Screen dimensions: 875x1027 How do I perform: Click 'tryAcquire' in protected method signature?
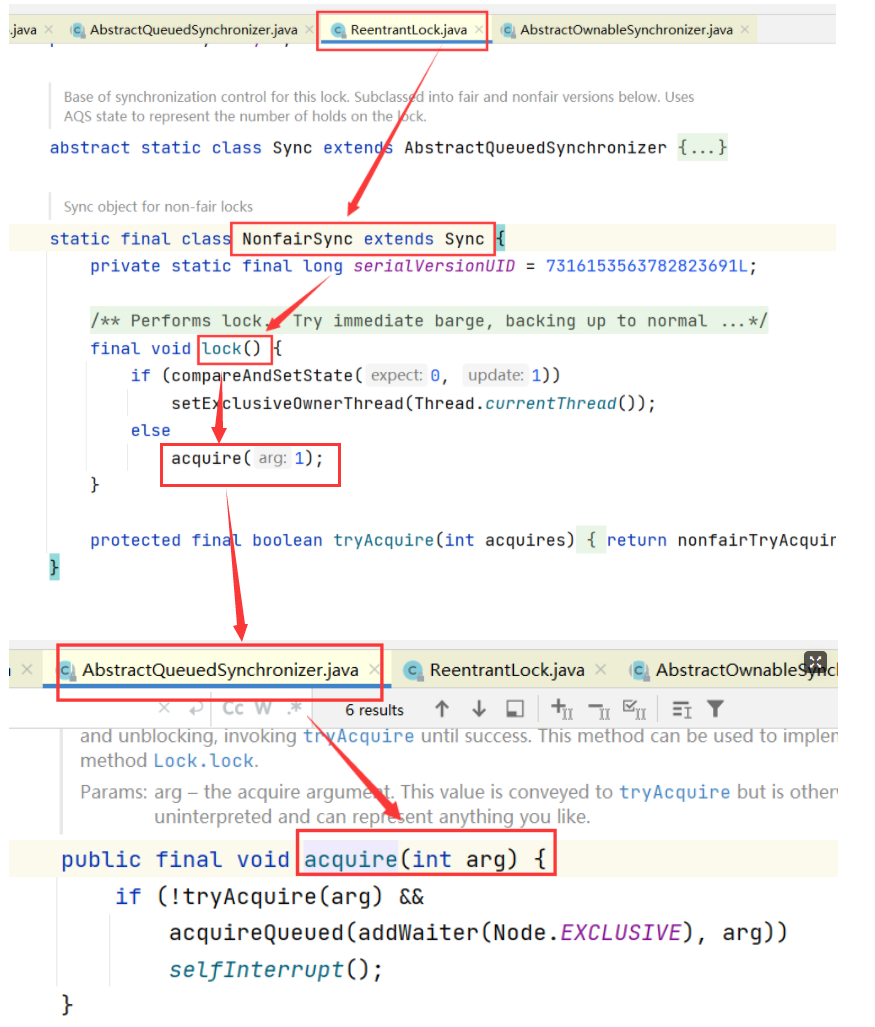pyautogui.click(x=383, y=540)
